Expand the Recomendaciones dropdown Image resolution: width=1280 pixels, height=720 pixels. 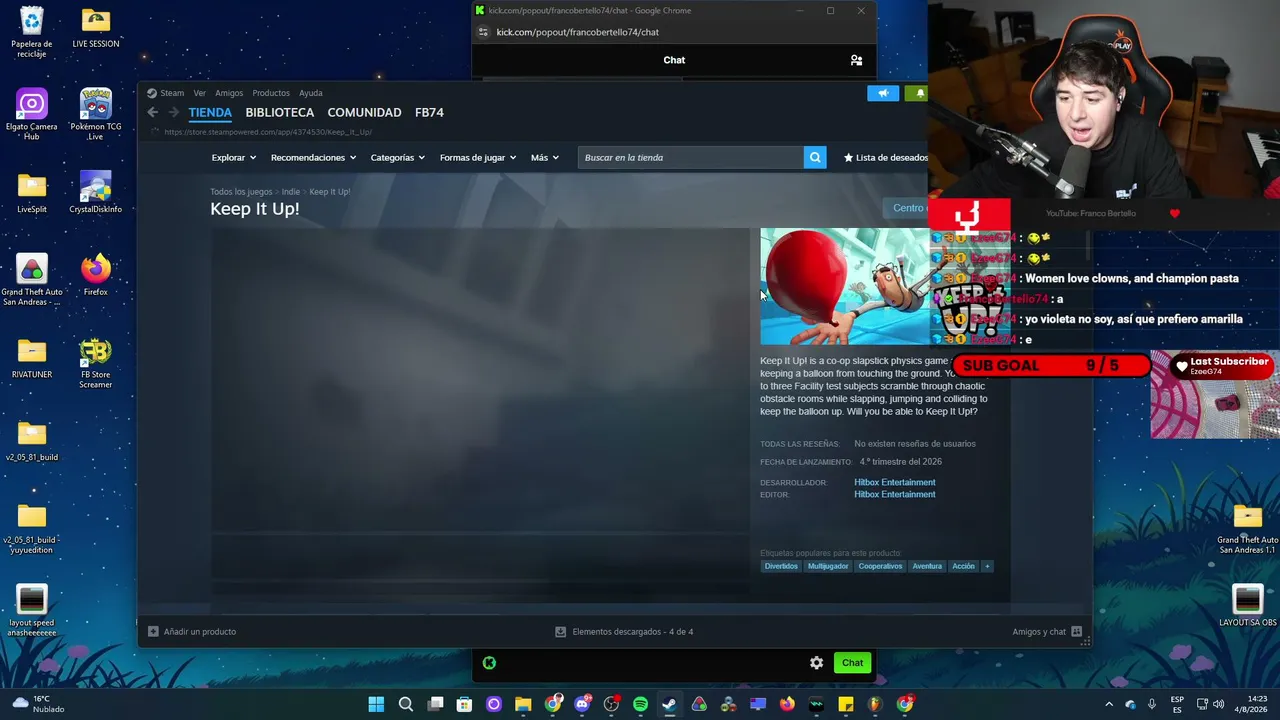(x=313, y=158)
